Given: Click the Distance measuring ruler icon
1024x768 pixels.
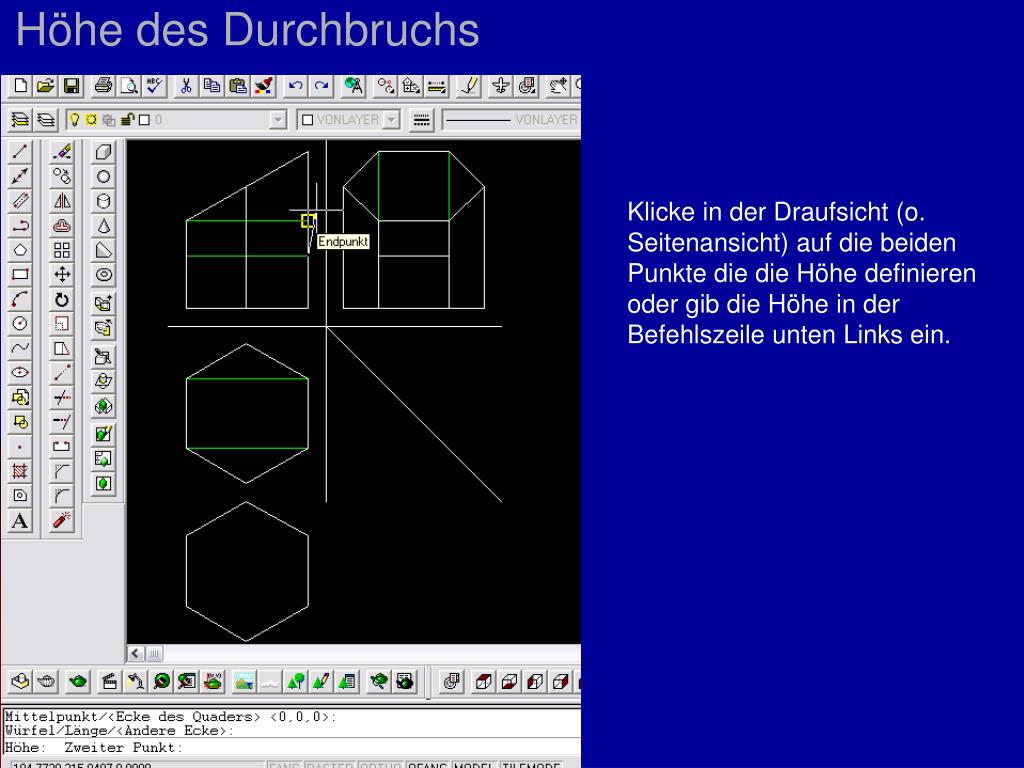Looking at the screenshot, I should (436, 86).
